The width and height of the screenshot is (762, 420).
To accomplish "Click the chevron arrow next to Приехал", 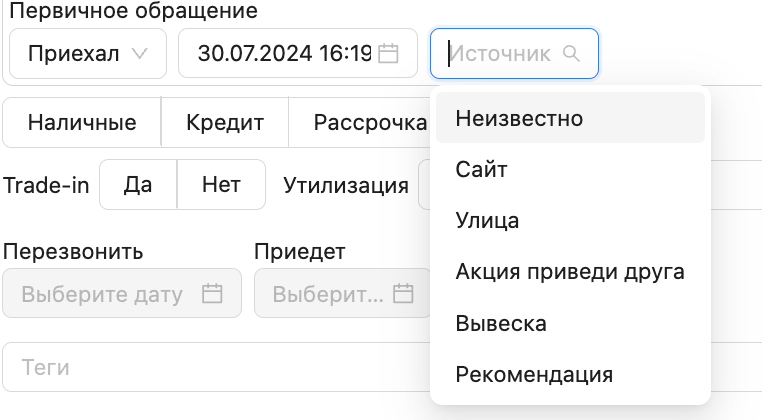I will (141, 53).
